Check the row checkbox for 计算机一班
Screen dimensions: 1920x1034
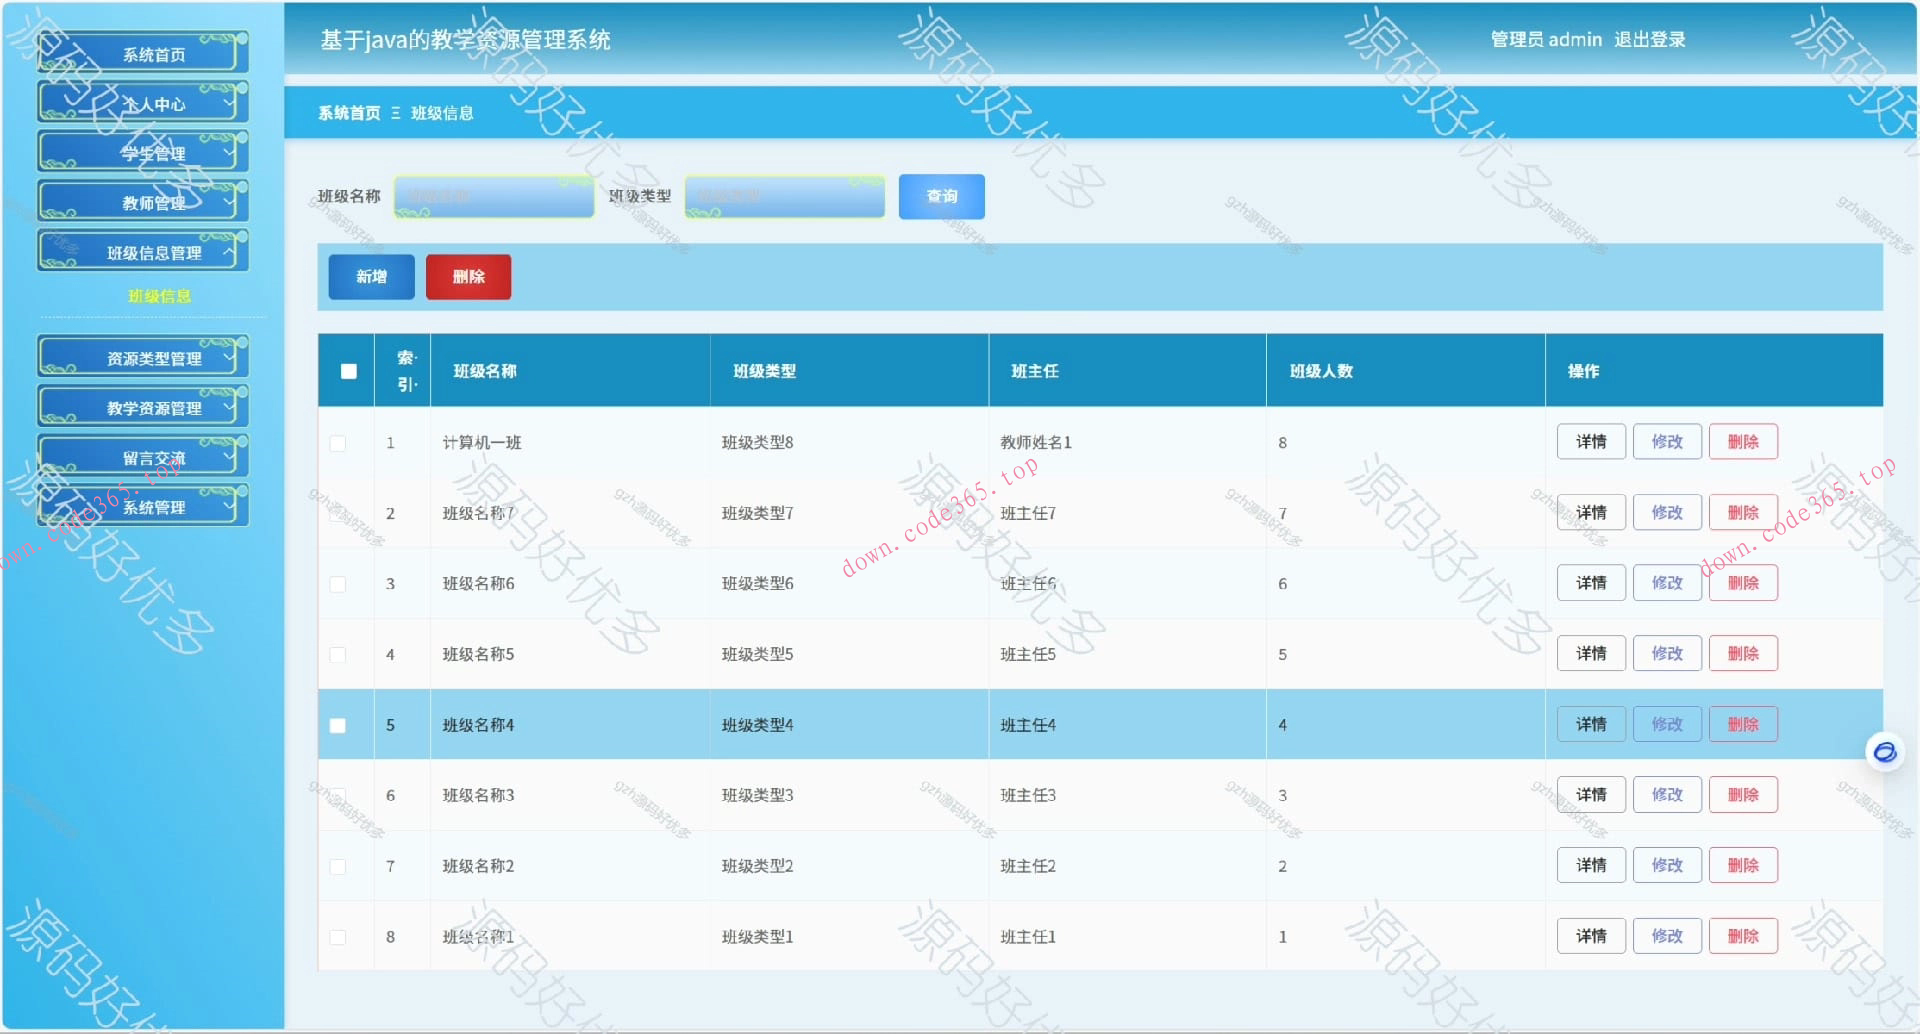(338, 443)
